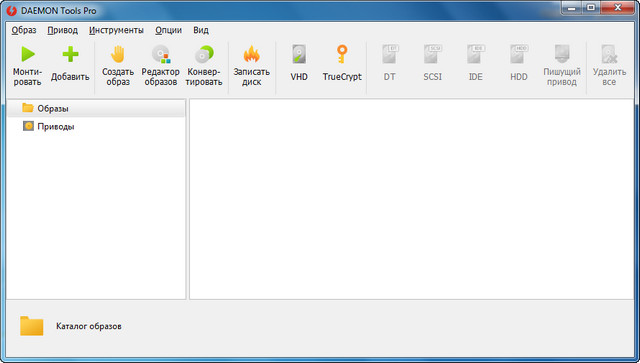Select Приводы in the left tree
This screenshot has height=363, width=640.
[96, 126]
